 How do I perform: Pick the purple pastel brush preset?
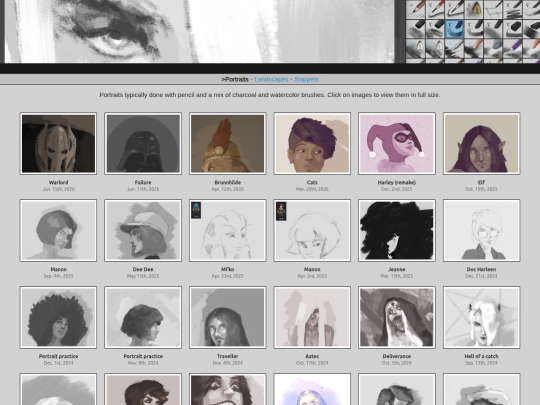click(512, 49)
